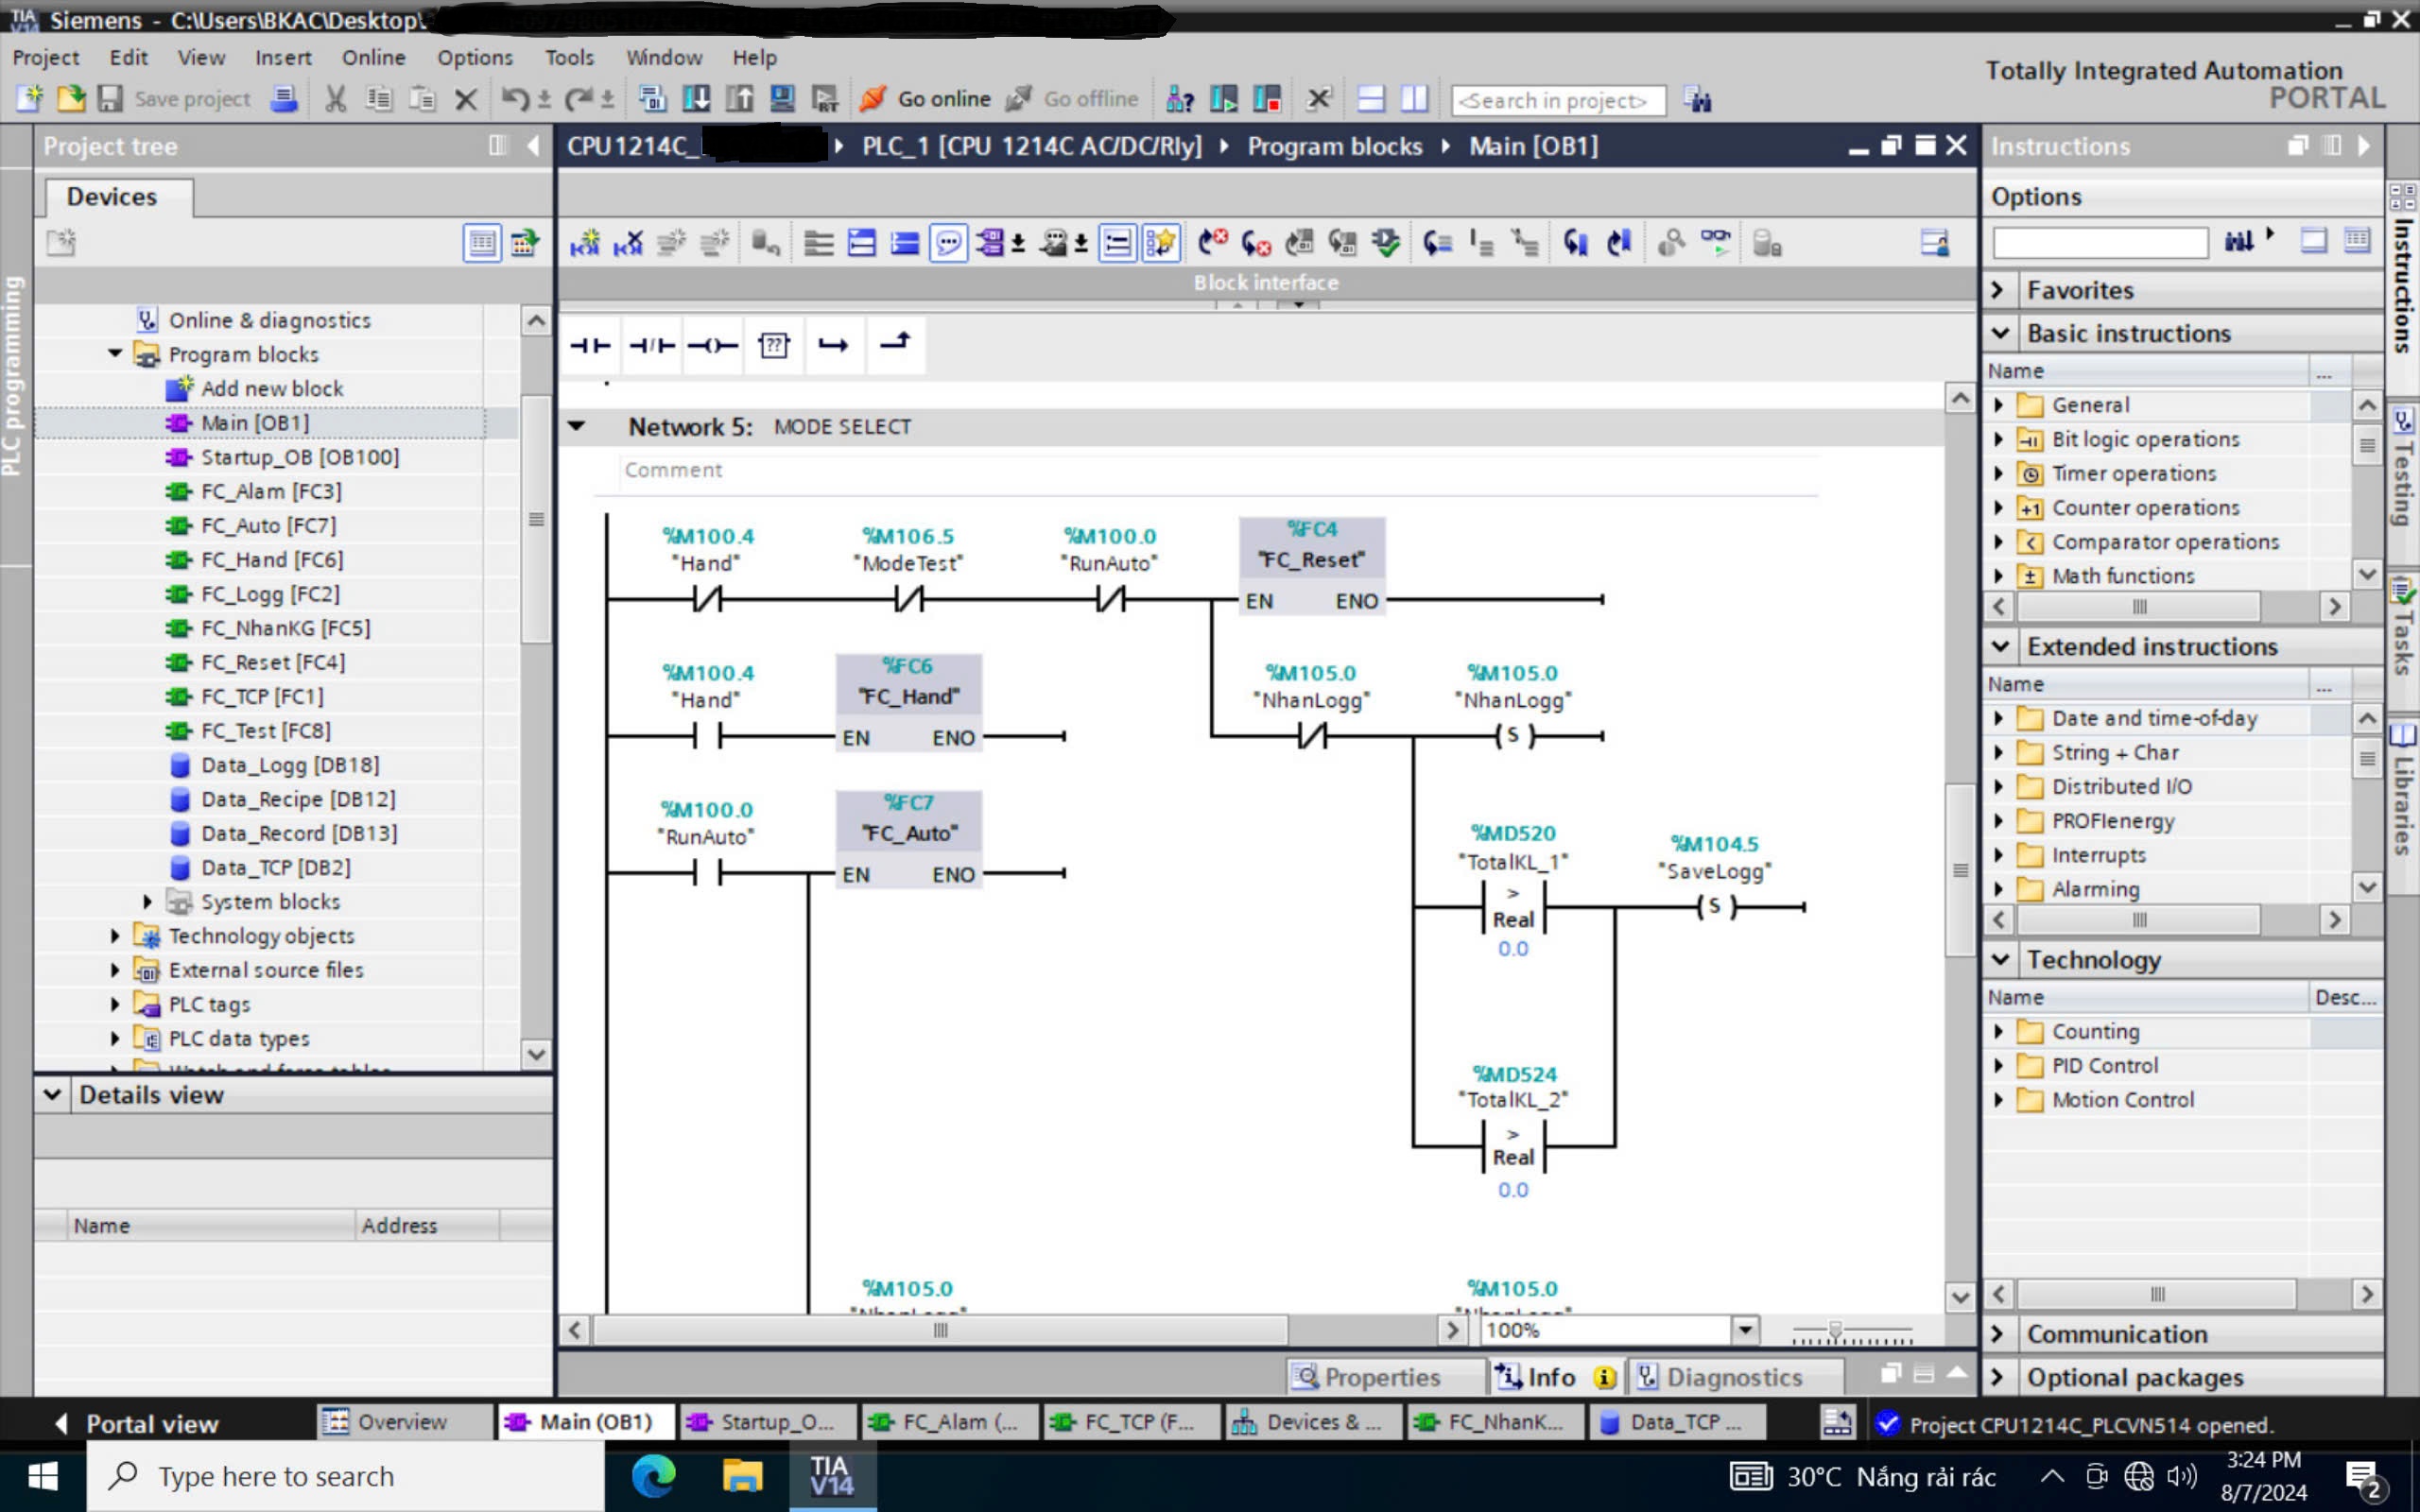Open the Online menu

coord(373,57)
